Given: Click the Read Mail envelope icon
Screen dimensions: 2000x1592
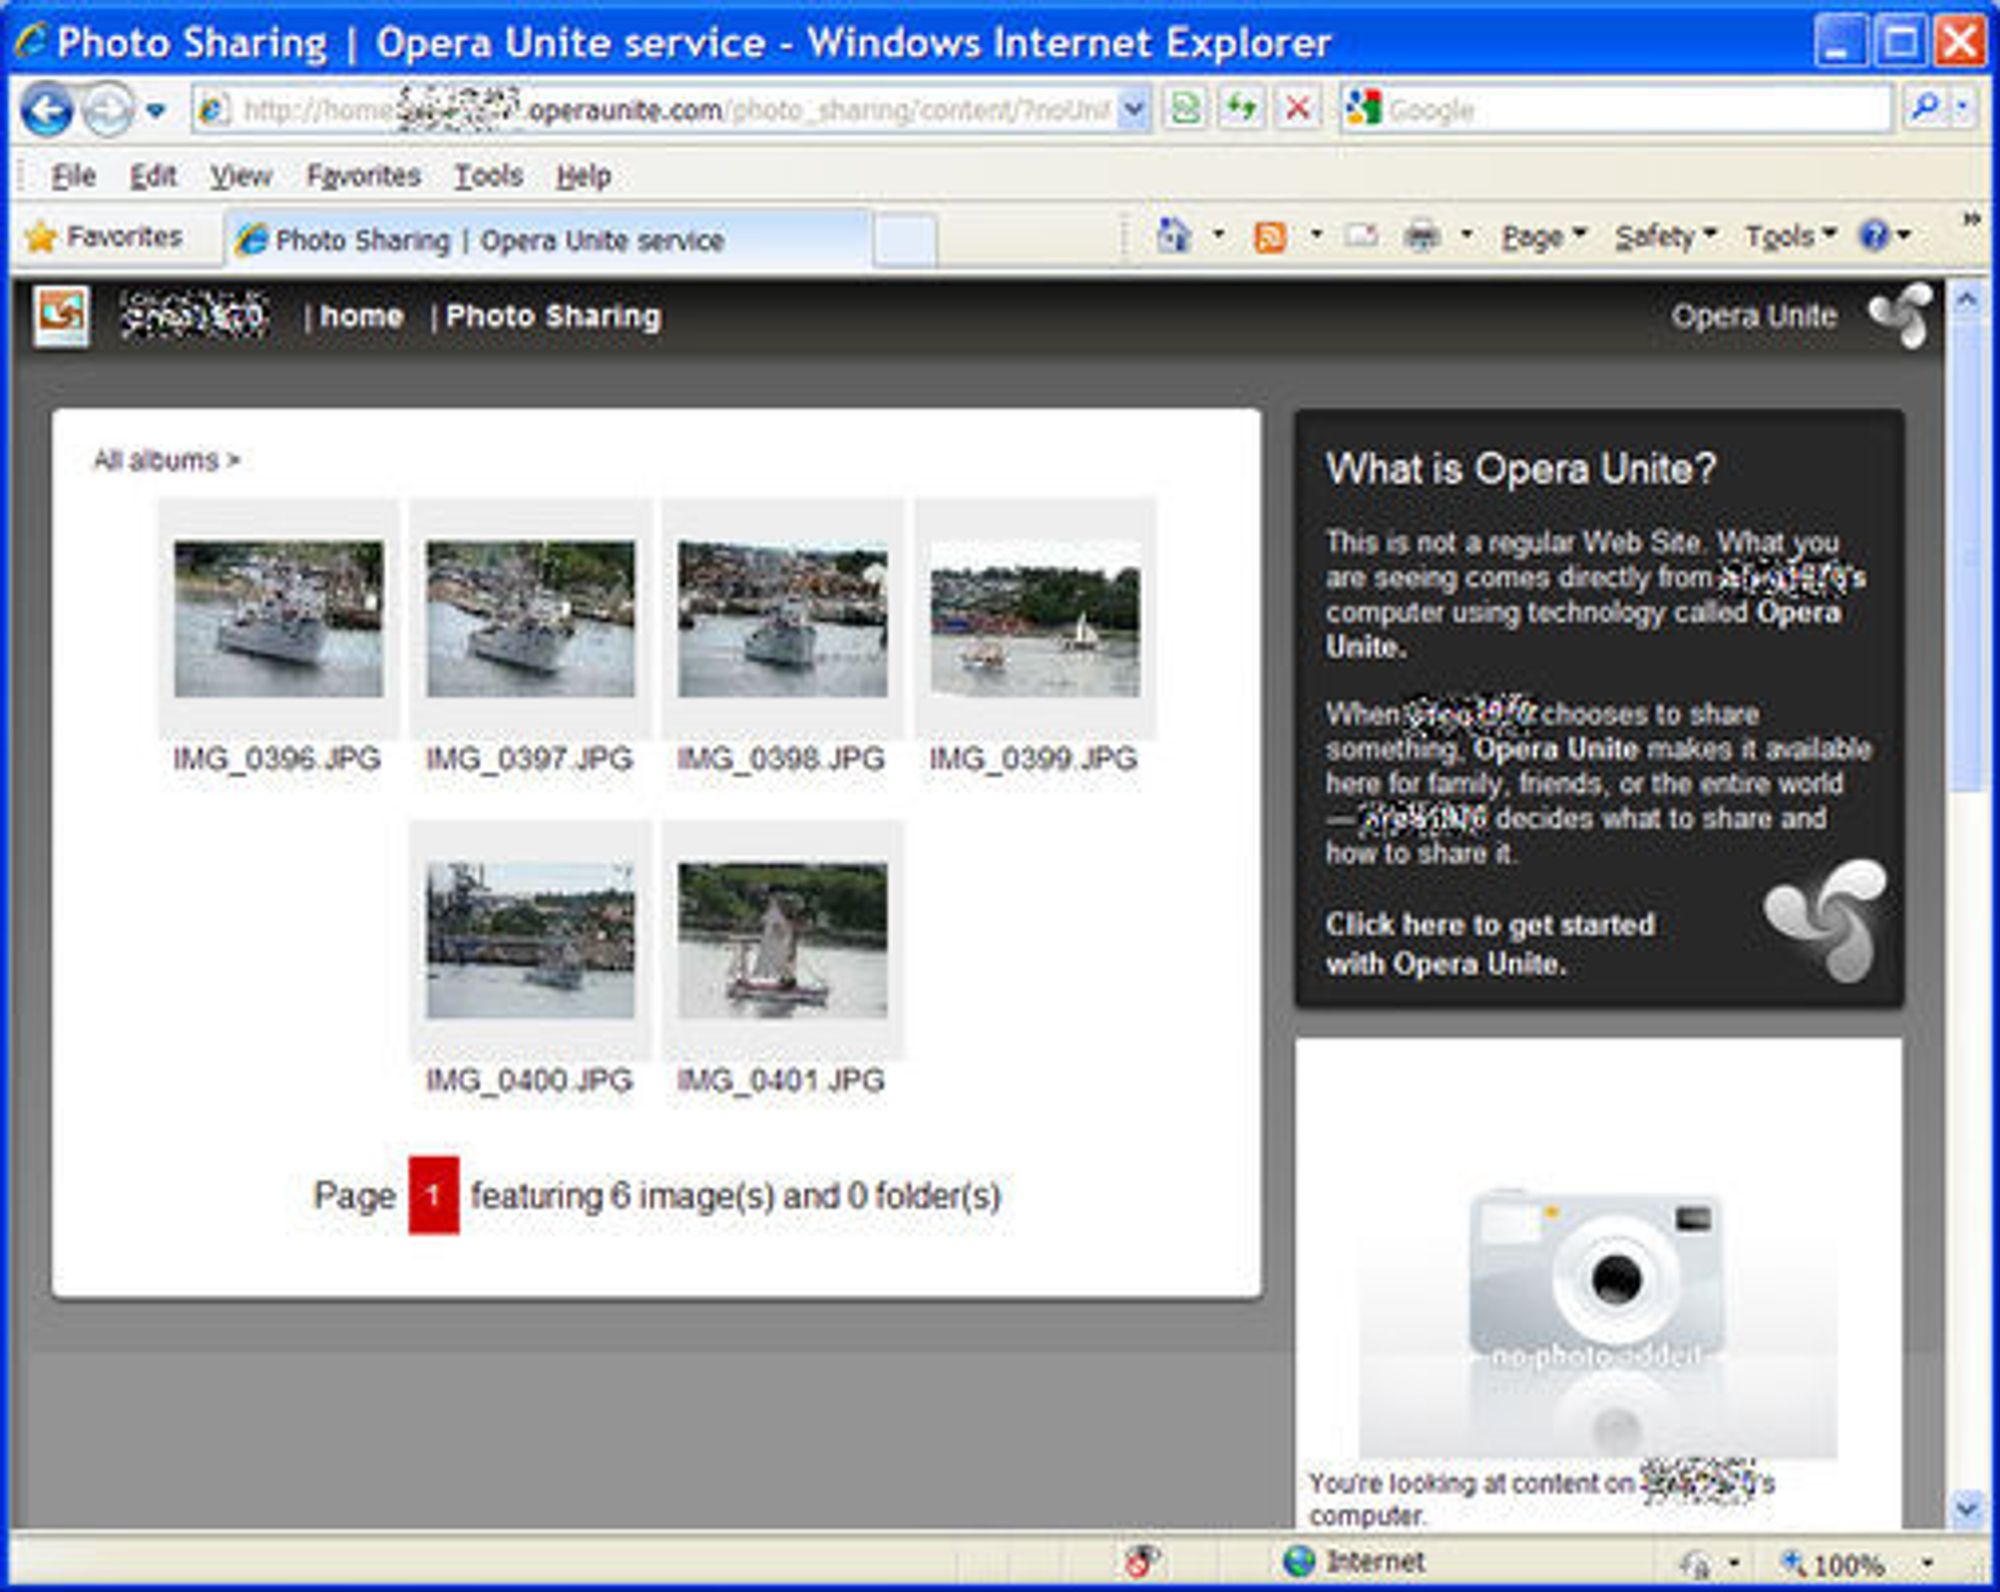Looking at the screenshot, I should pos(1360,236).
